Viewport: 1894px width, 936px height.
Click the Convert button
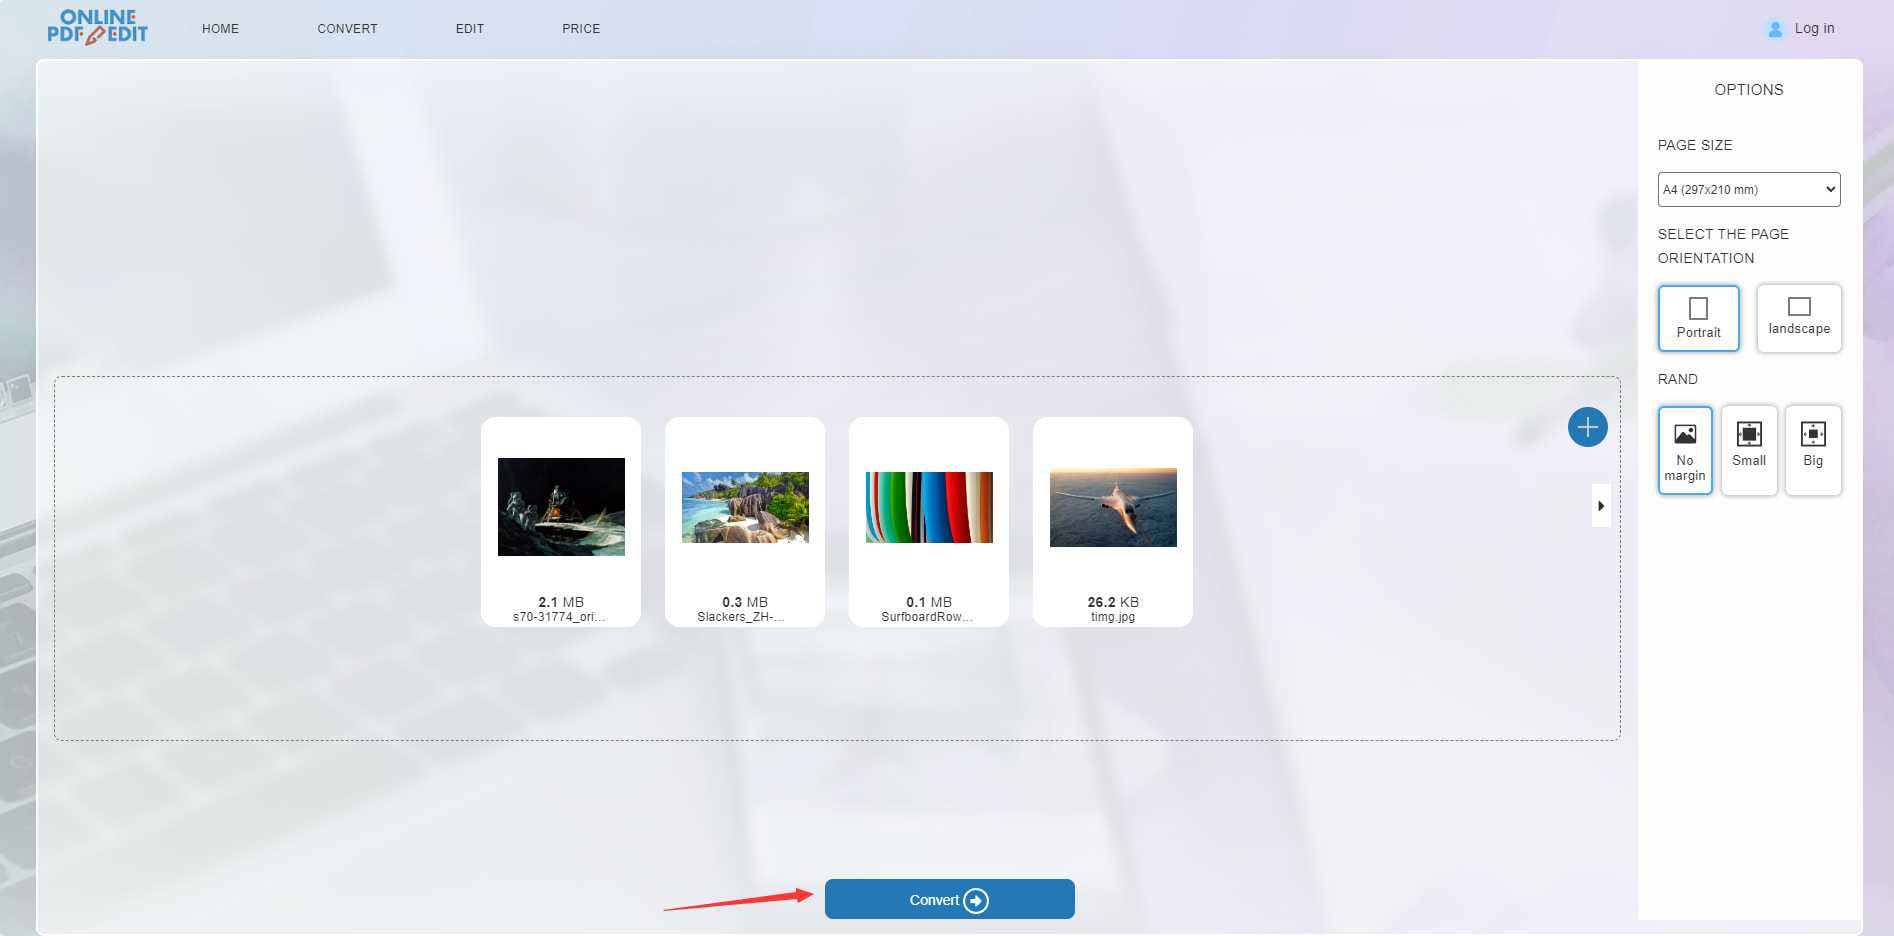(948, 899)
